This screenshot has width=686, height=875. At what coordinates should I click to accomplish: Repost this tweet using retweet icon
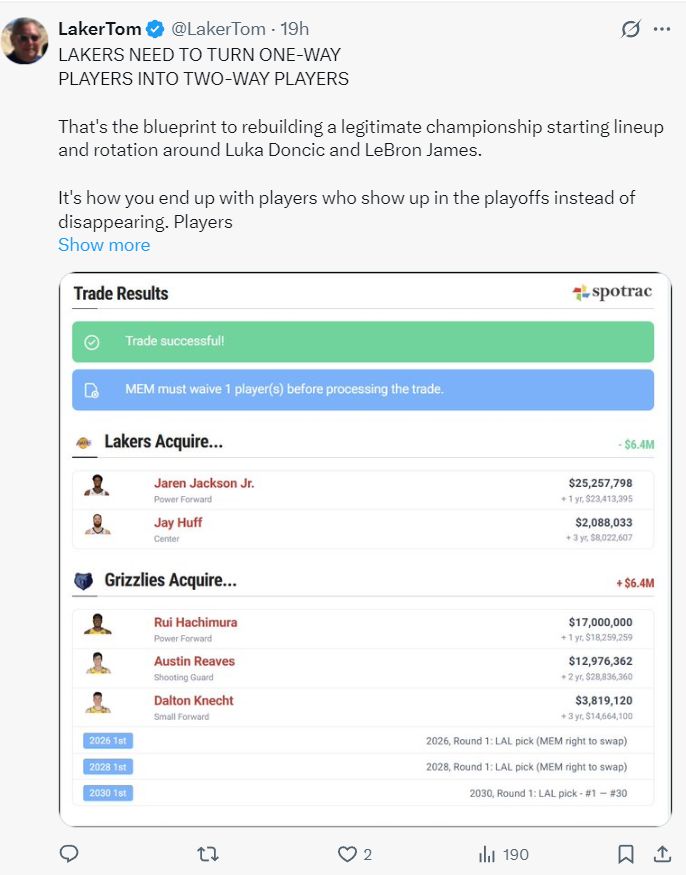pos(208,854)
